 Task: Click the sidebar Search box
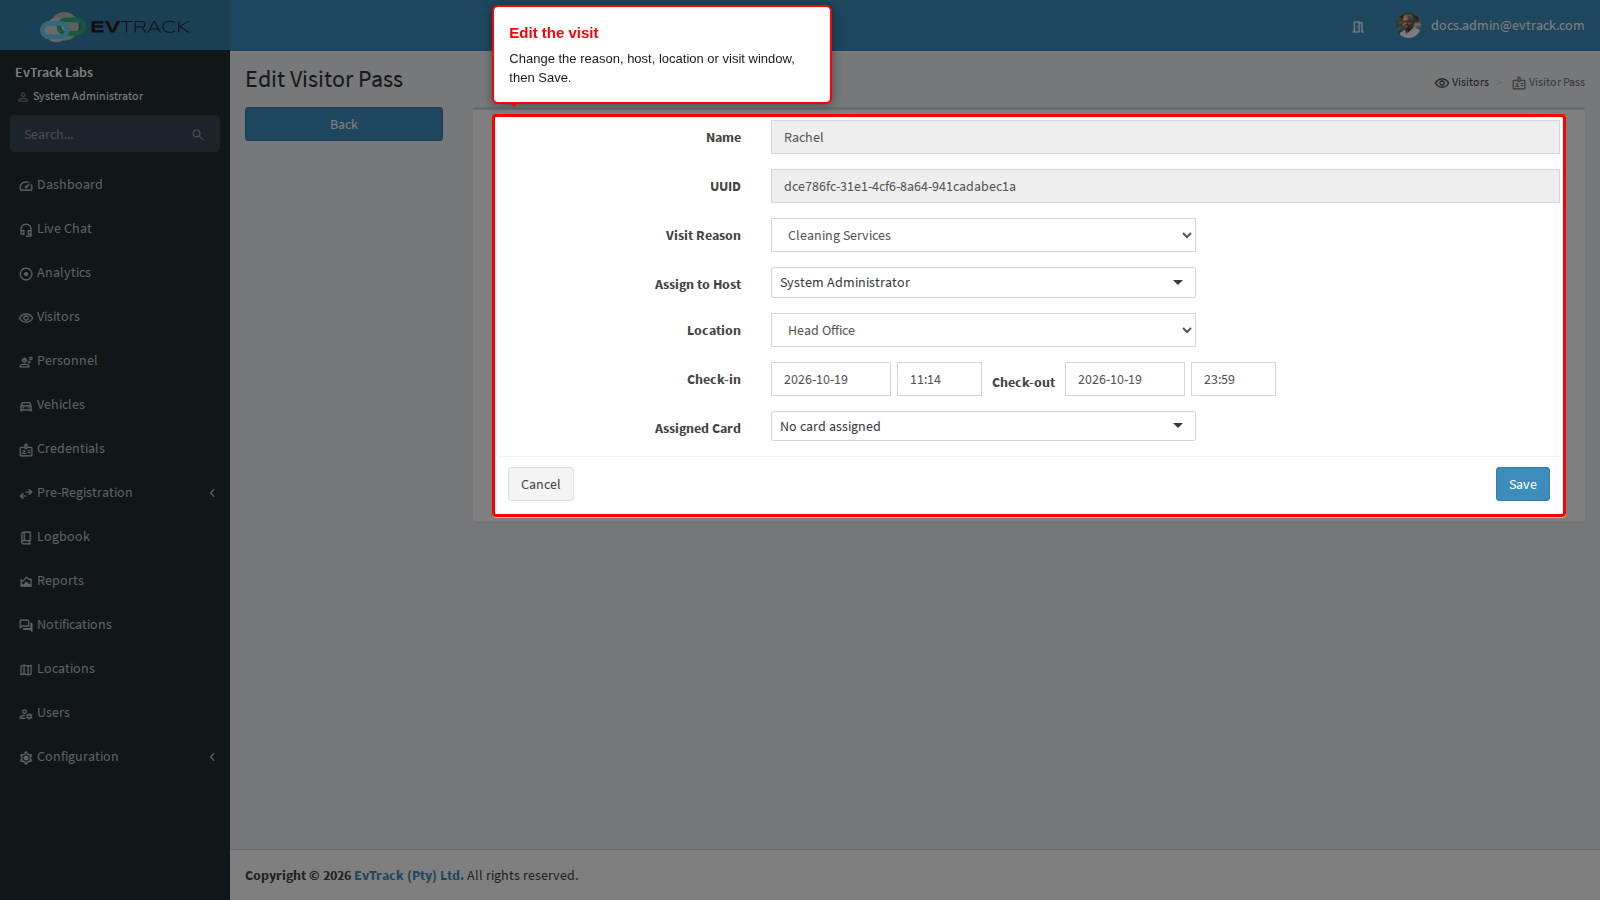(115, 134)
